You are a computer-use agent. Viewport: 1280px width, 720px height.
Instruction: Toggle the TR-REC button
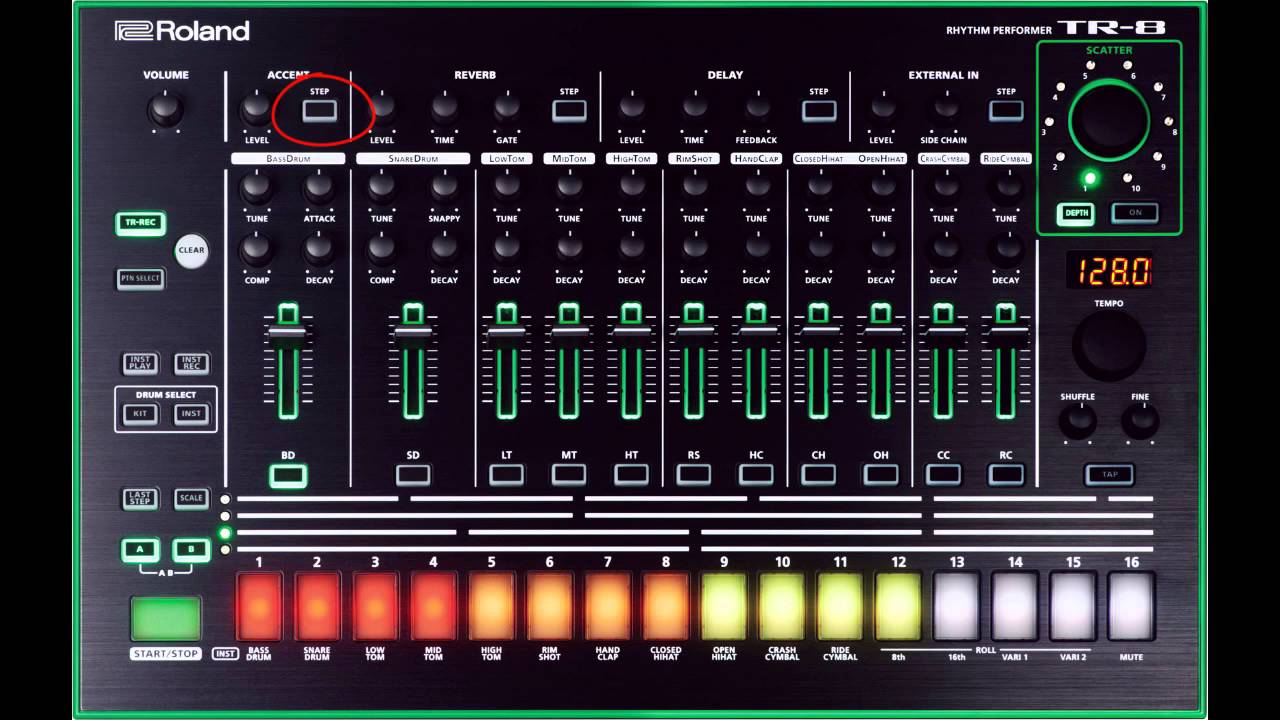click(x=140, y=223)
